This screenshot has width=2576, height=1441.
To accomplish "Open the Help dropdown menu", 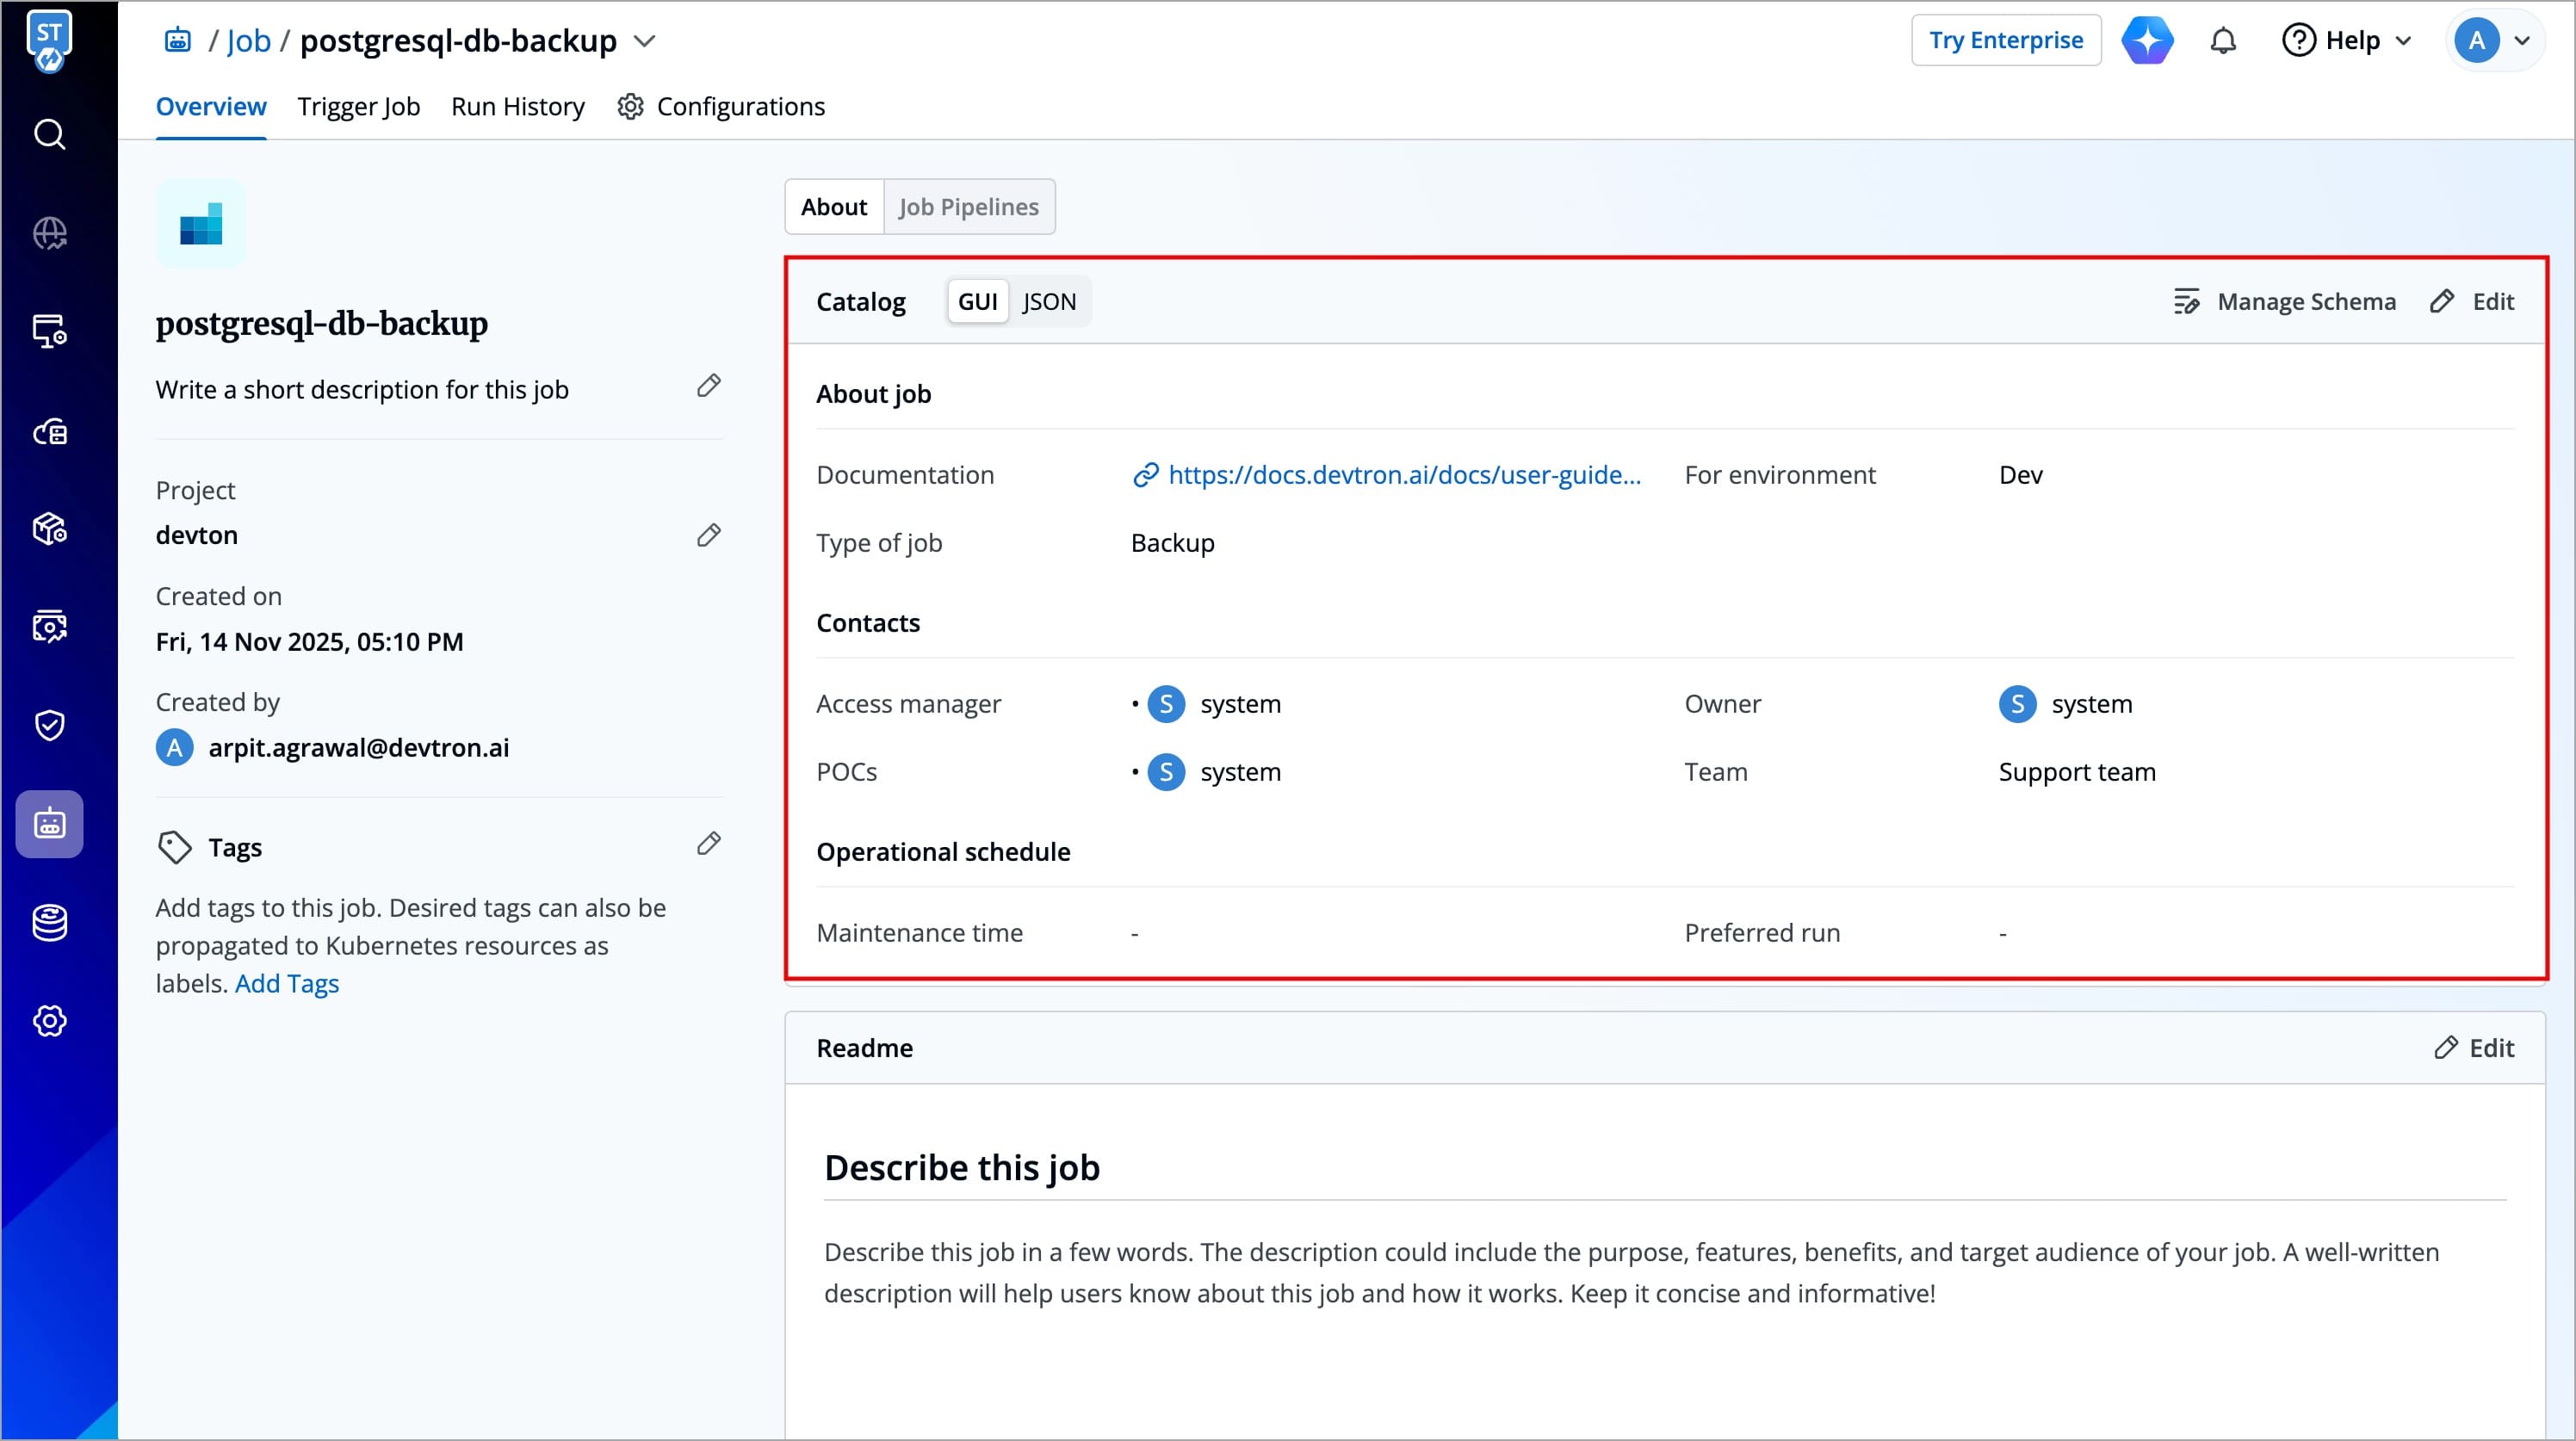I will 2347,41.
